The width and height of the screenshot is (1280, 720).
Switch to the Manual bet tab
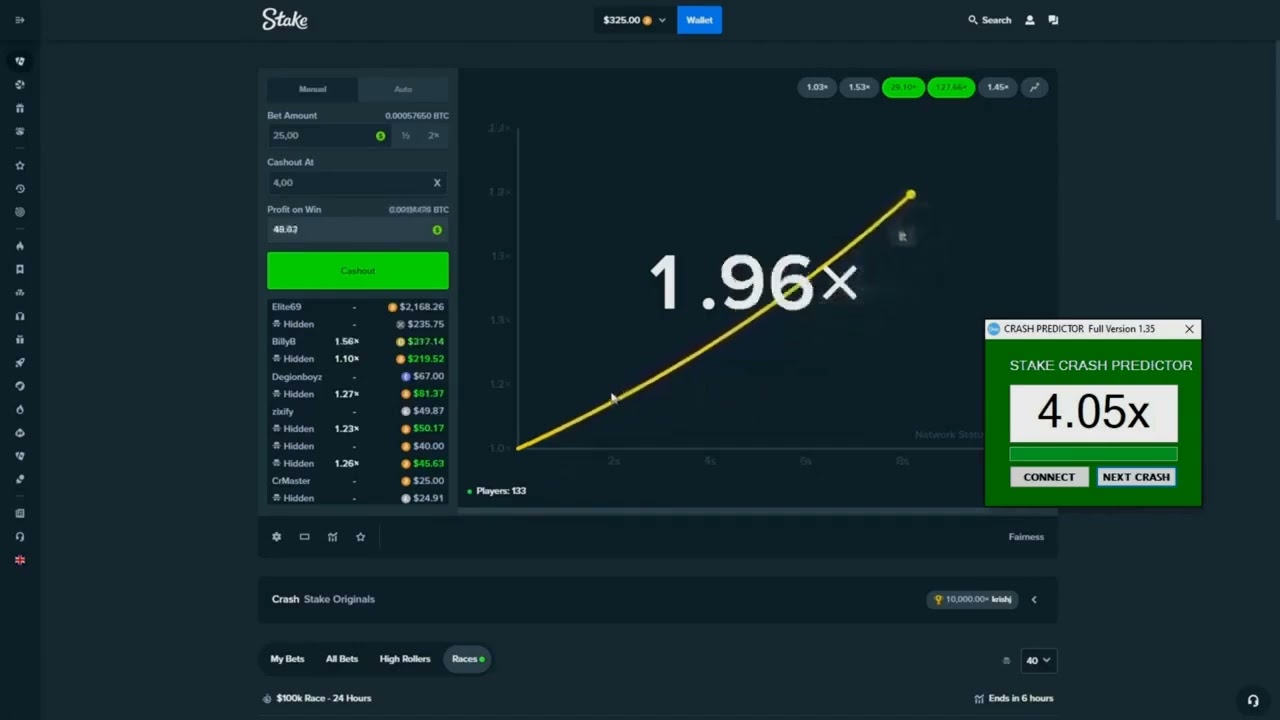tap(312, 89)
